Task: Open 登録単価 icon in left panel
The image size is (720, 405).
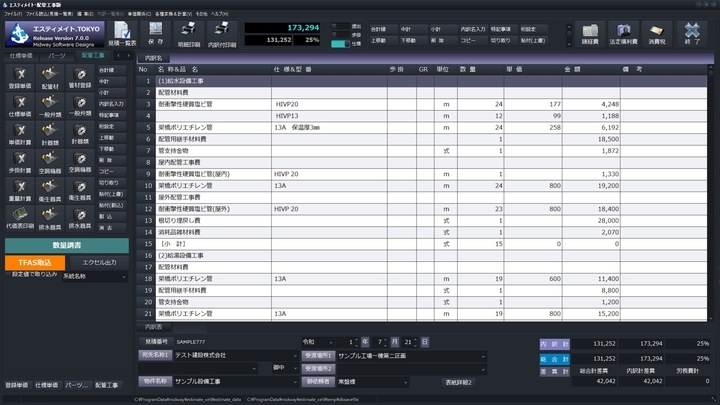Action: pyautogui.click(x=20, y=78)
